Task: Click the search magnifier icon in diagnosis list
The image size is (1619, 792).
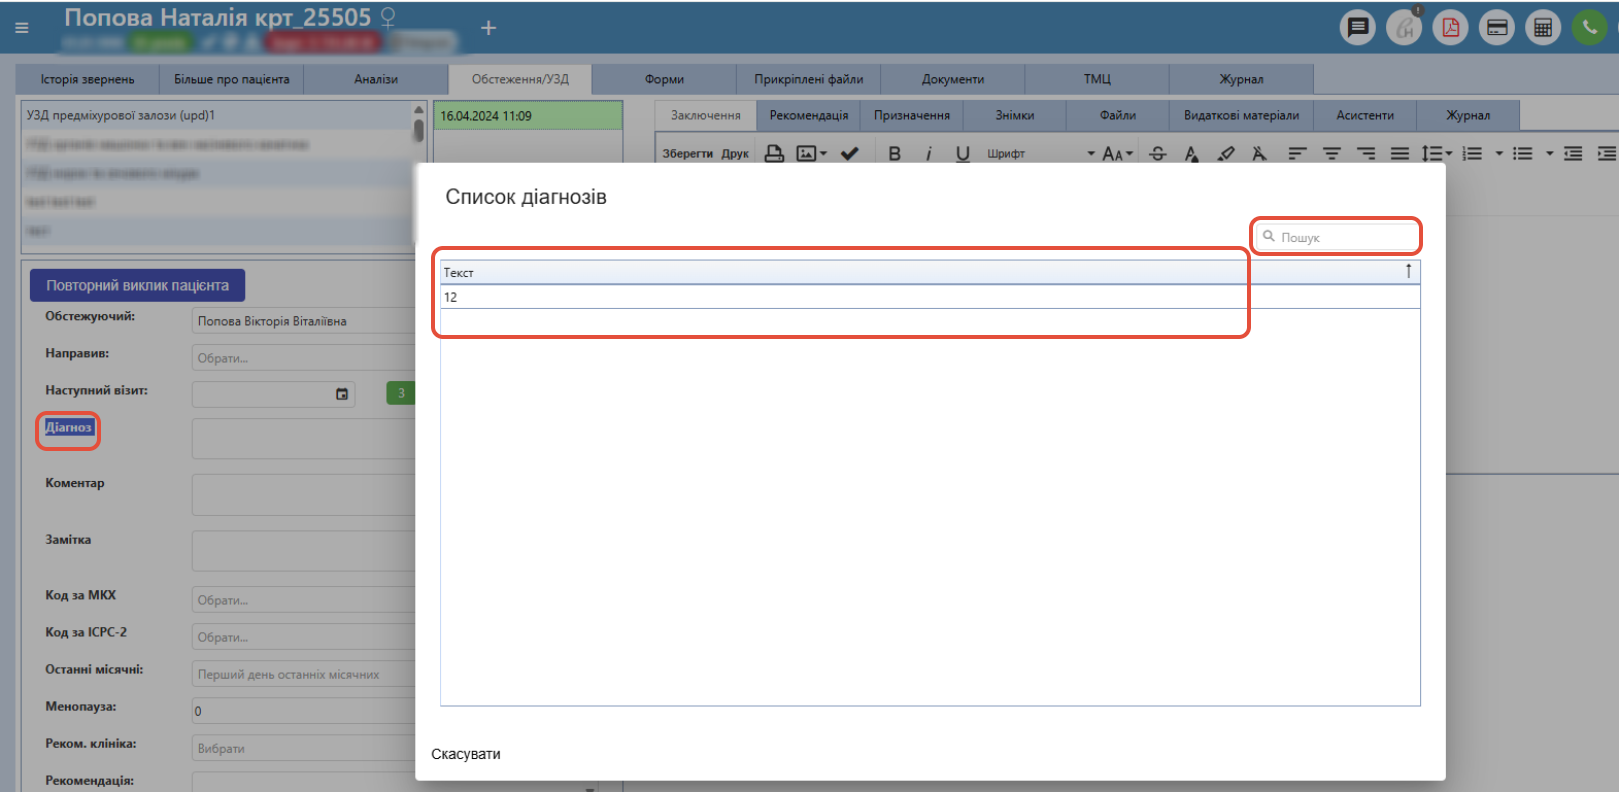Action: [1269, 236]
